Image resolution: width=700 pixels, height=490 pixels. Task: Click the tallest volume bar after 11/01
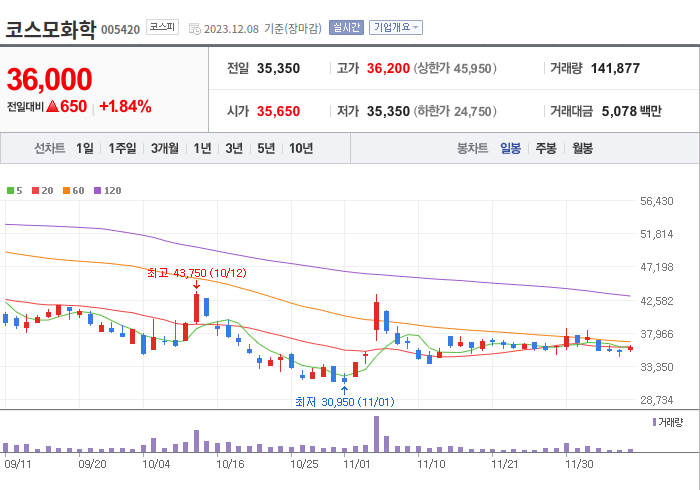point(376,434)
